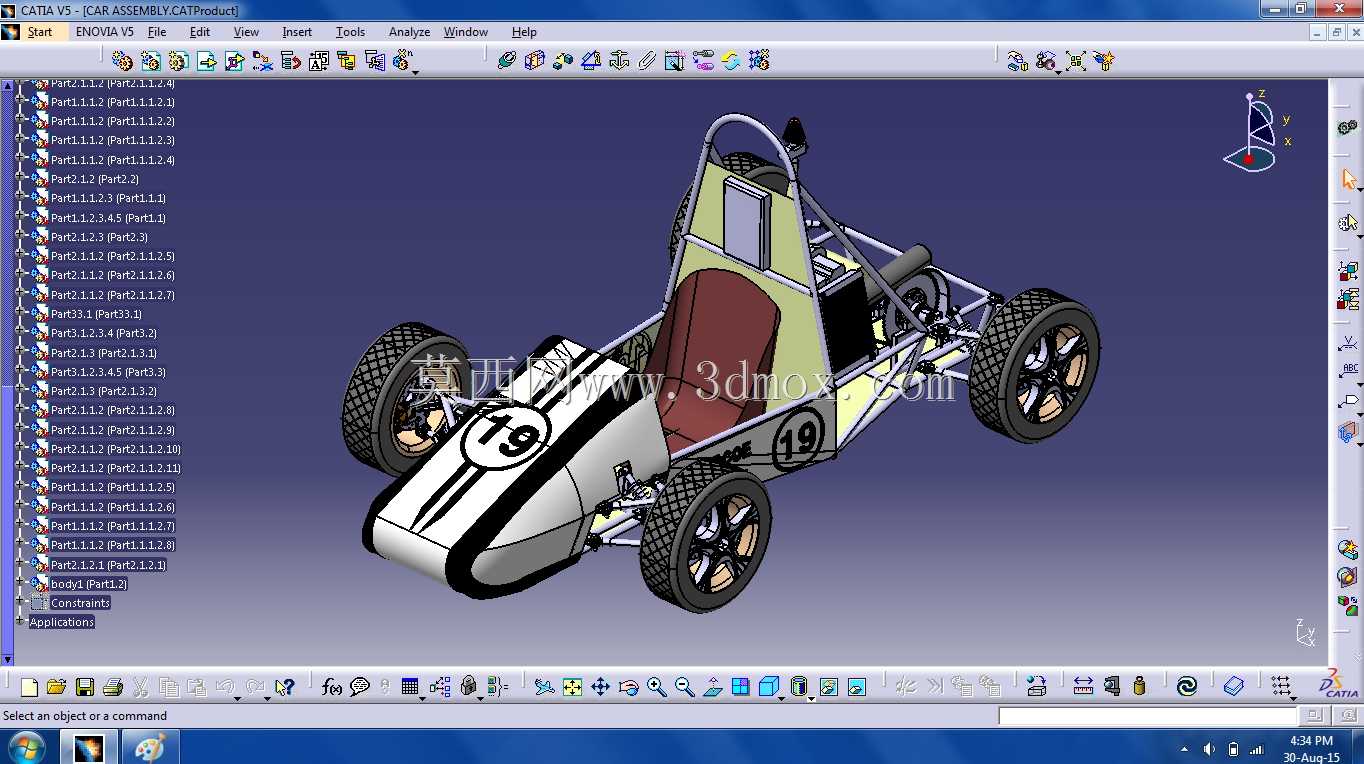Open the Analyze menu
Image resolution: width=1364 pixels, height=764 pixels.
409,32
